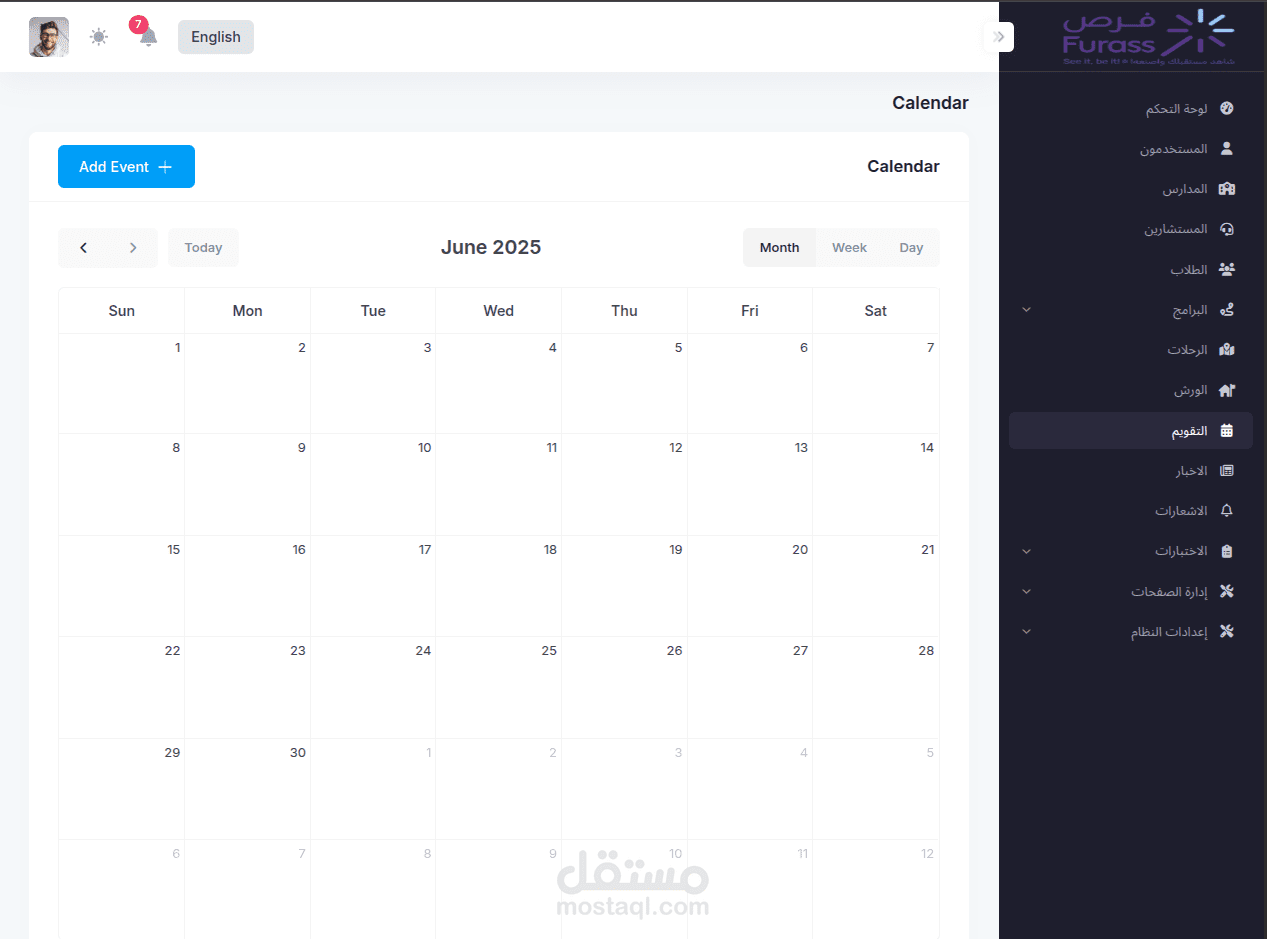Viewport: 1267px width, 939px height.
Task: Select June 26 day cell
Action: click(625, 687)
